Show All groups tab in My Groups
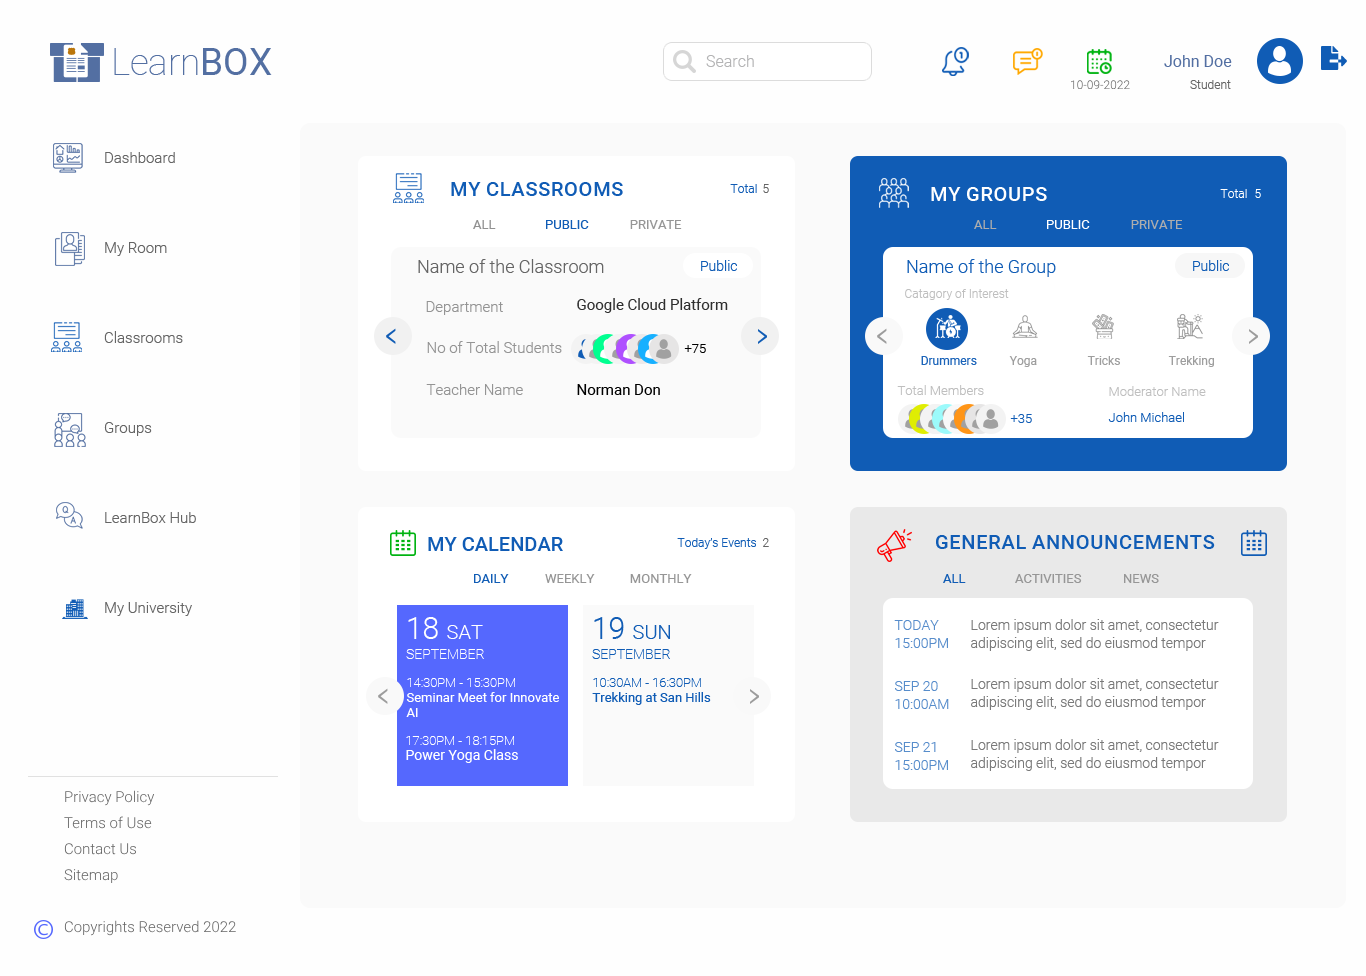Image resolution: width=1366 pixels, height=976 pixels. coord(985,225)
